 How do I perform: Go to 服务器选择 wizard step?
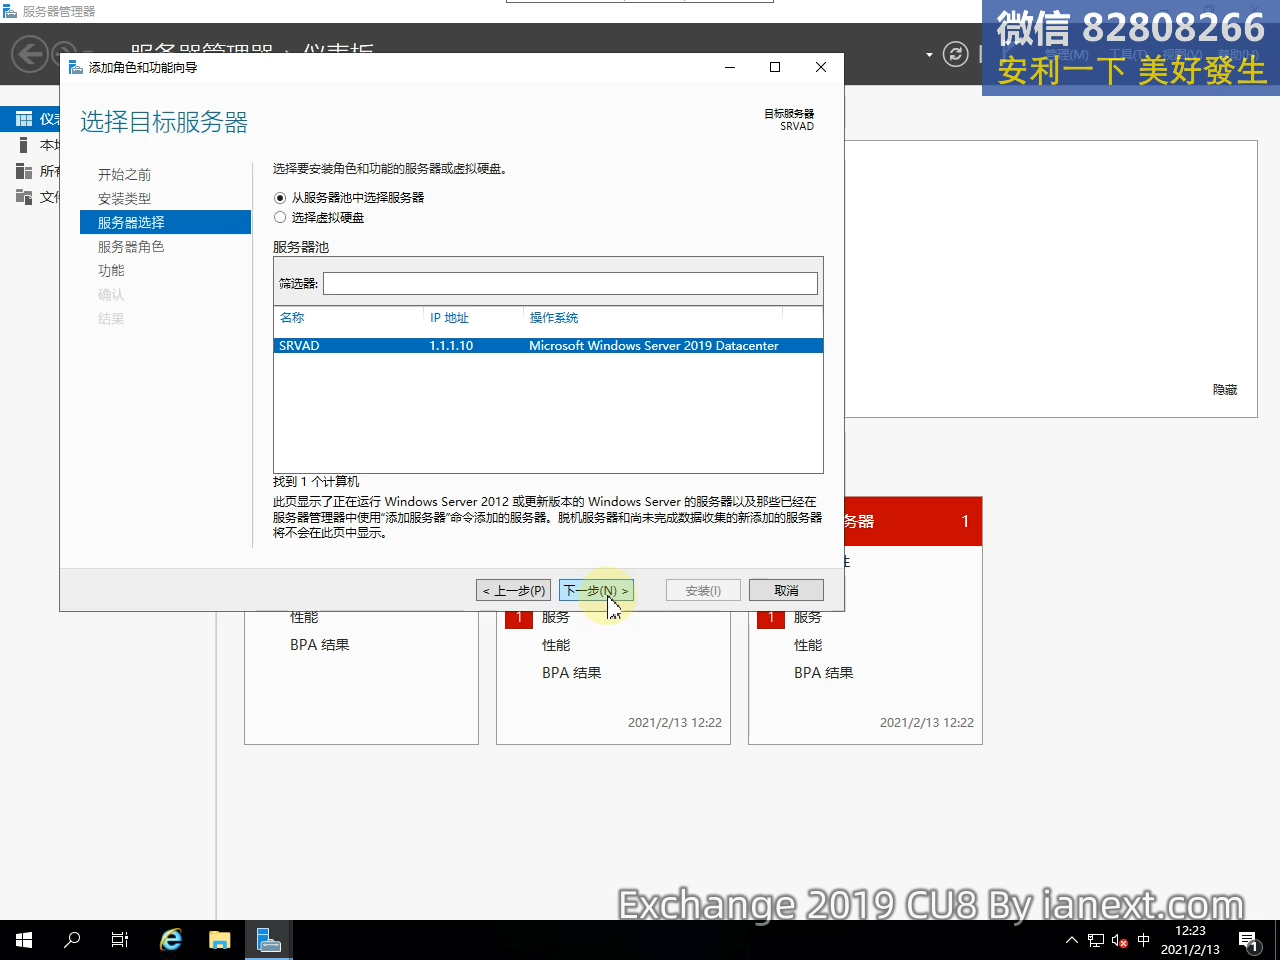(x=165, y=222)
